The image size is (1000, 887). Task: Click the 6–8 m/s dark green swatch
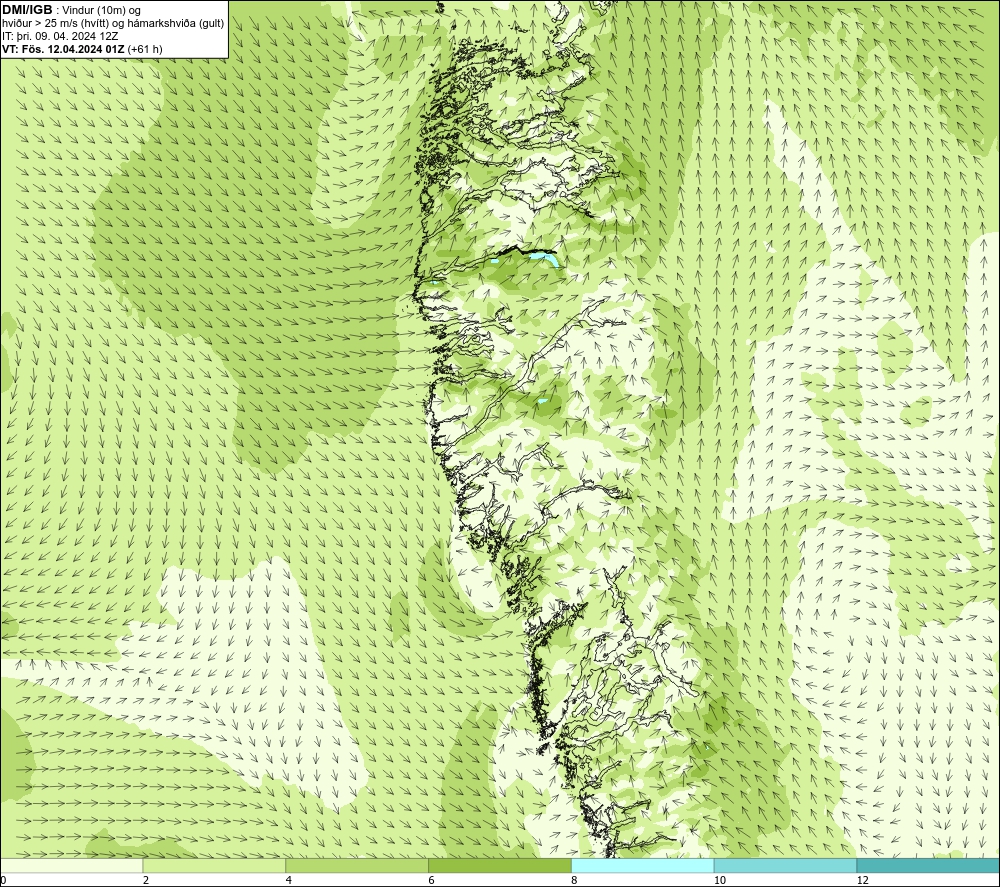point(500,865)
